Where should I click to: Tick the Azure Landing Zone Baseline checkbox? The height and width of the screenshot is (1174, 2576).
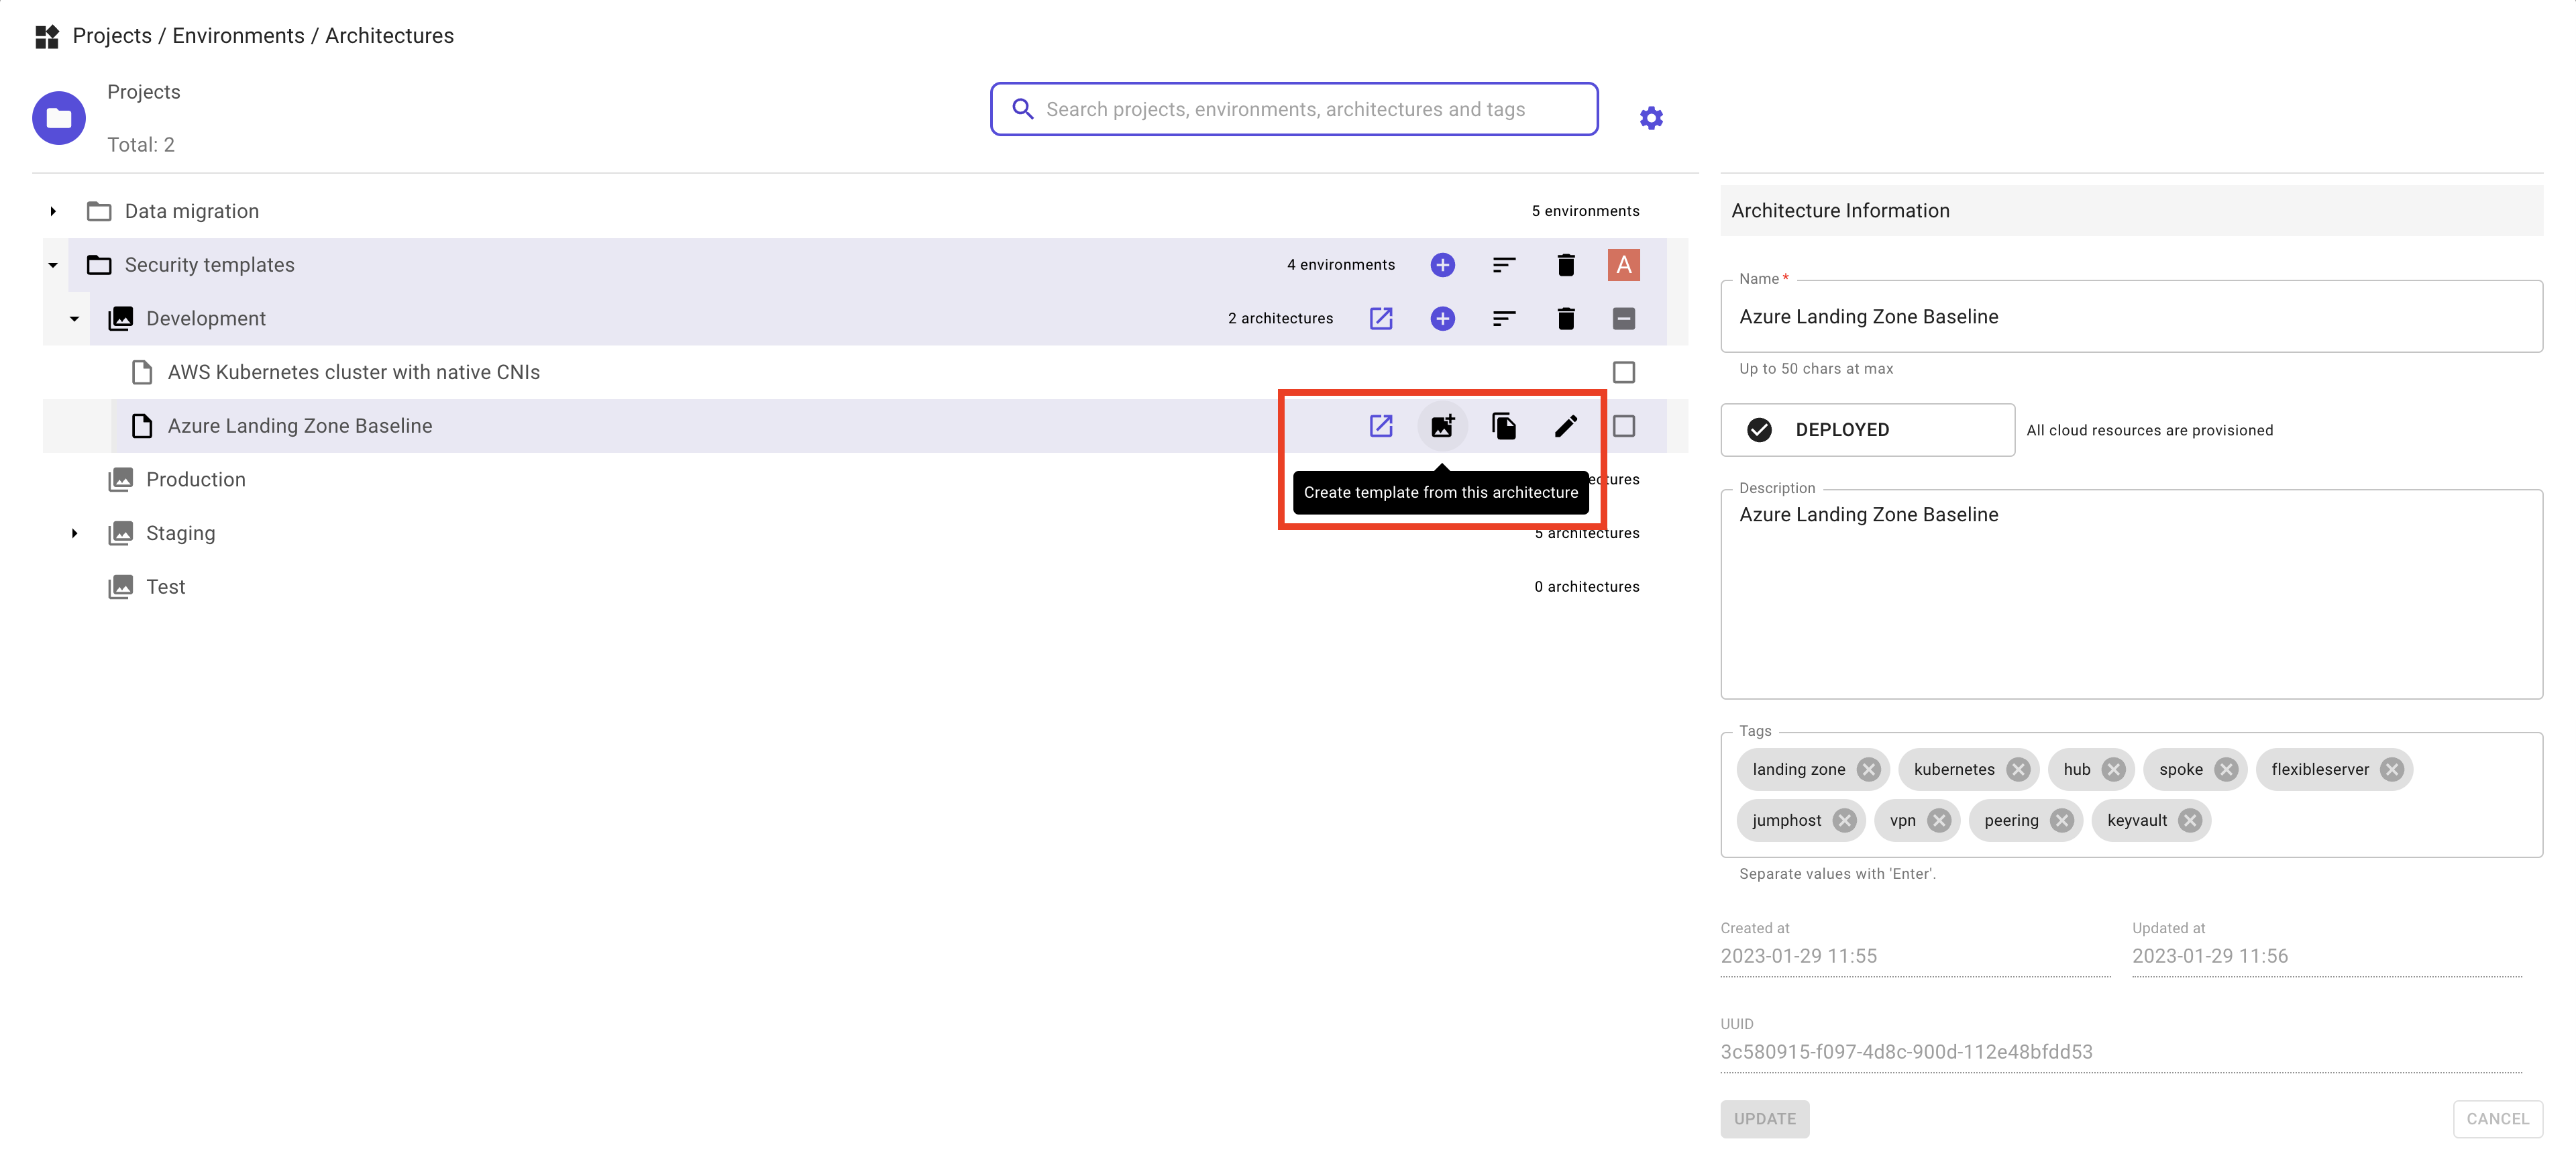[1624, 426]
